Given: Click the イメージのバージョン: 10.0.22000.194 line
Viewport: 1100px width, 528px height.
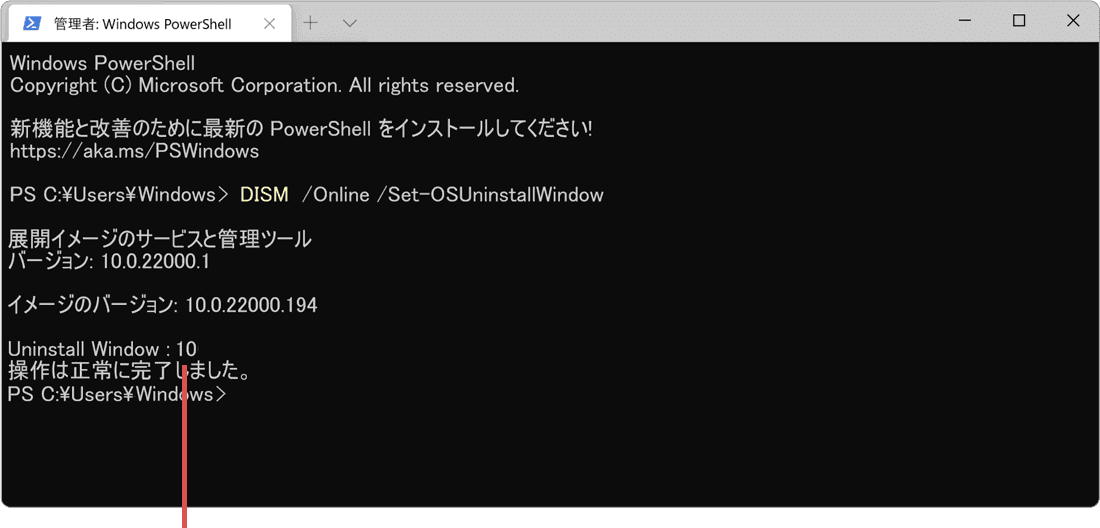Looking at the screenshot, I should click(x=163, y=306).
